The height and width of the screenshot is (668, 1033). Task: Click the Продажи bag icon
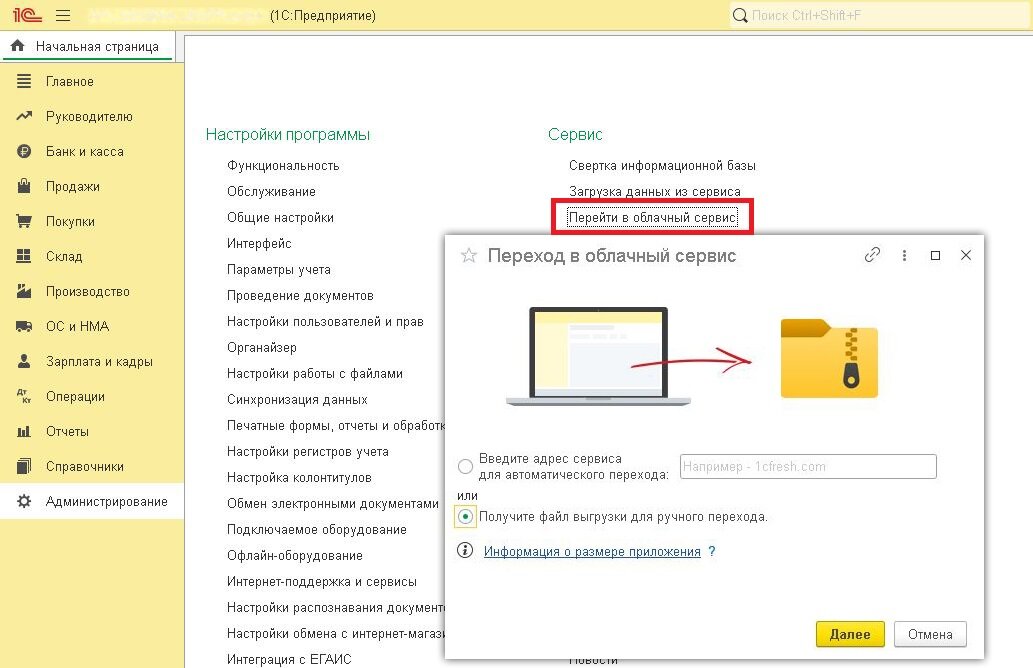[24, 186]
